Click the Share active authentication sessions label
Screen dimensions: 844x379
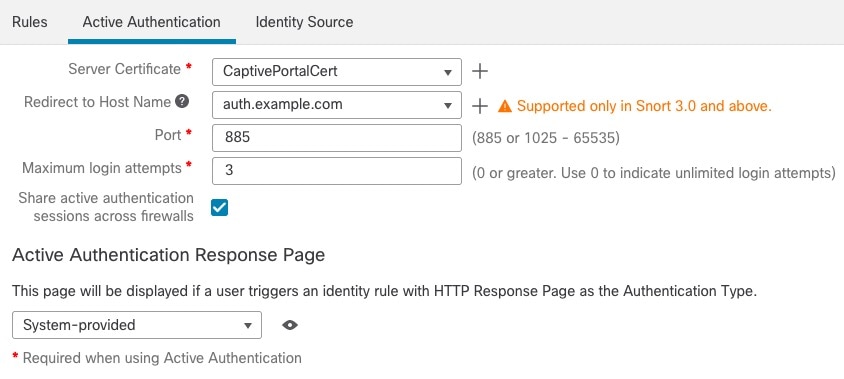coord(106,207)
